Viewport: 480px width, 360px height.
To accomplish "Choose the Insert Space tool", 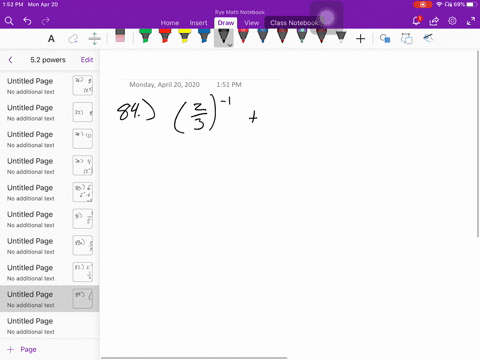I will click(95, 39).
